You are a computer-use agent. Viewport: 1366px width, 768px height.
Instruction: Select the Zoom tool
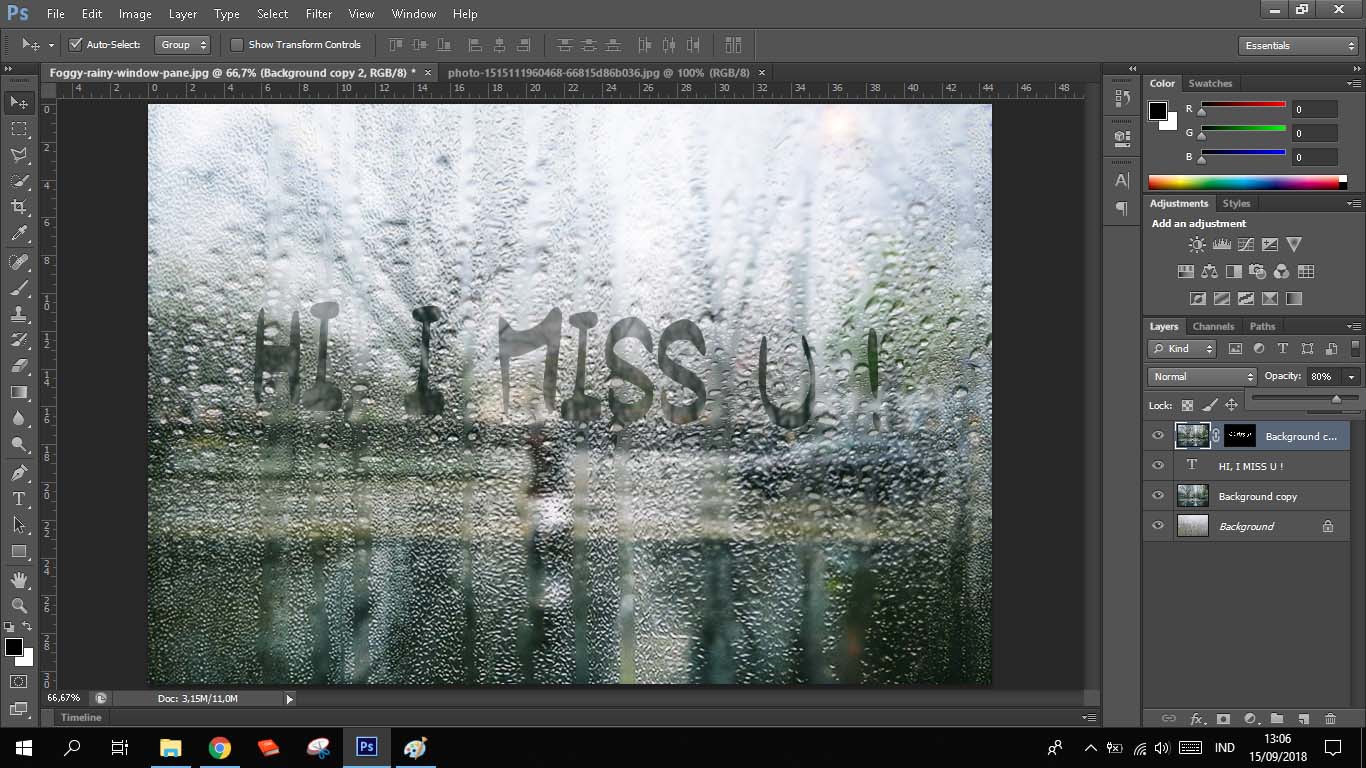pos(19,606)
